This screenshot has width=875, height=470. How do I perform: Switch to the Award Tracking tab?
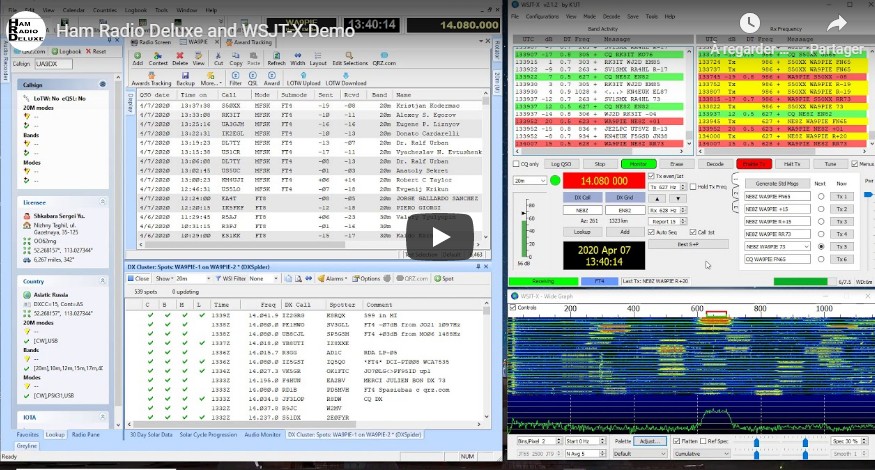click(x=249, y=42)
